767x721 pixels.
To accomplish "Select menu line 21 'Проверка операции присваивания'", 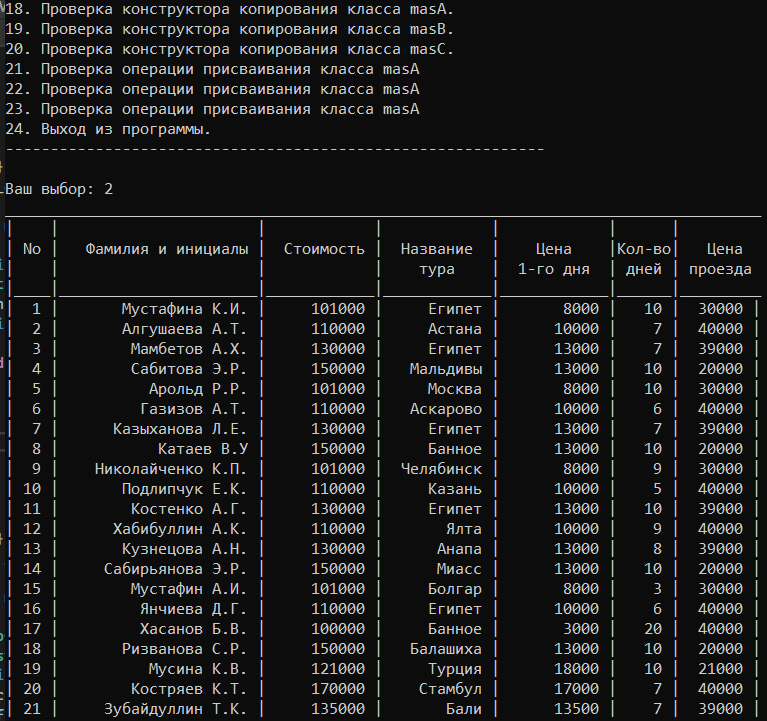I will (x=212, y=69).
